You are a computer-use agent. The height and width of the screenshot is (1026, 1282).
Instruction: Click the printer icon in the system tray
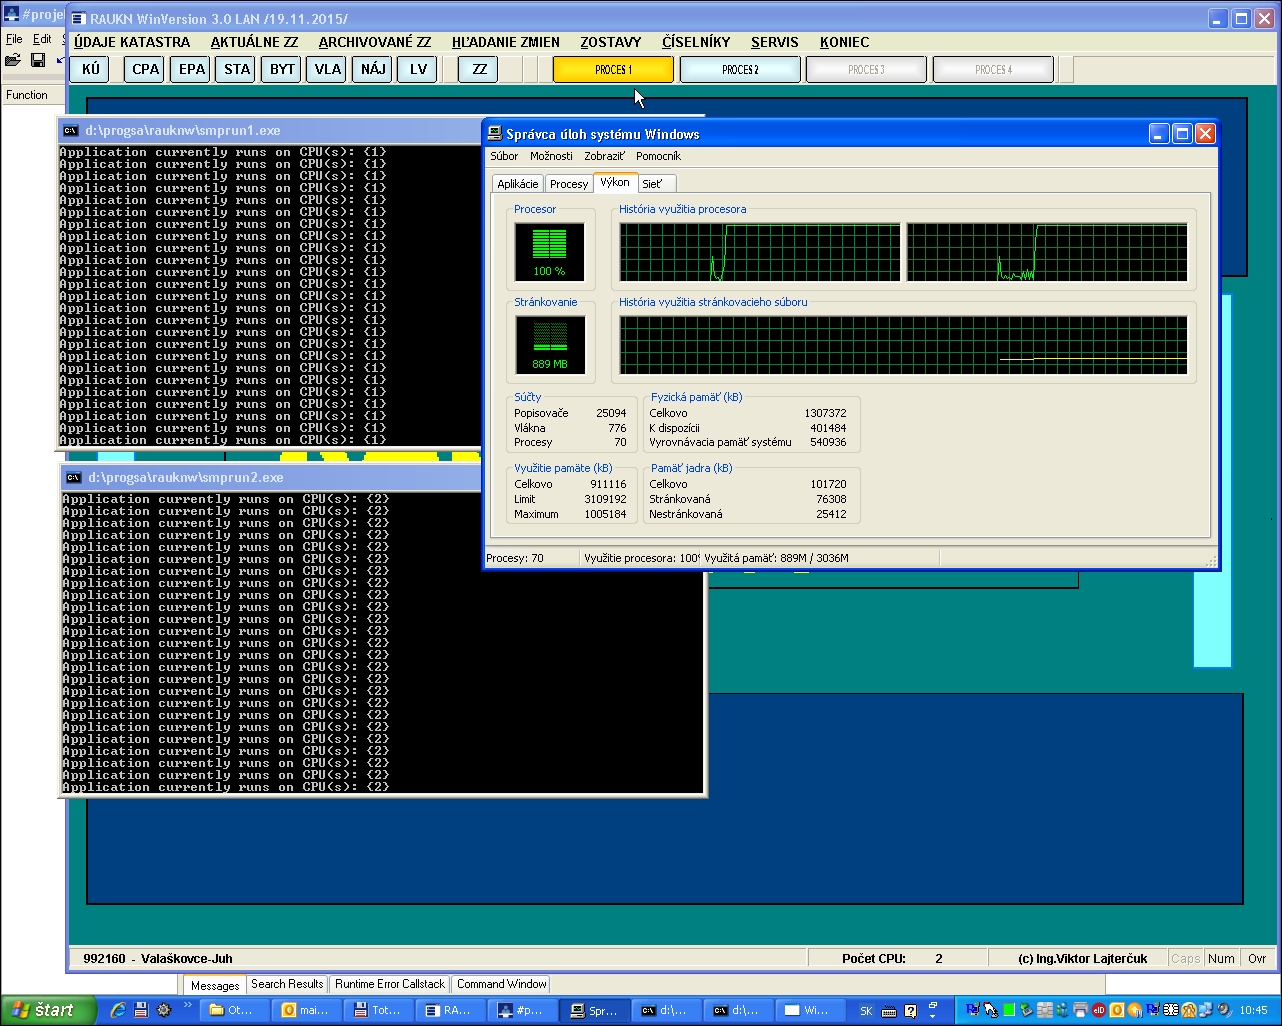(1081, 1010)
